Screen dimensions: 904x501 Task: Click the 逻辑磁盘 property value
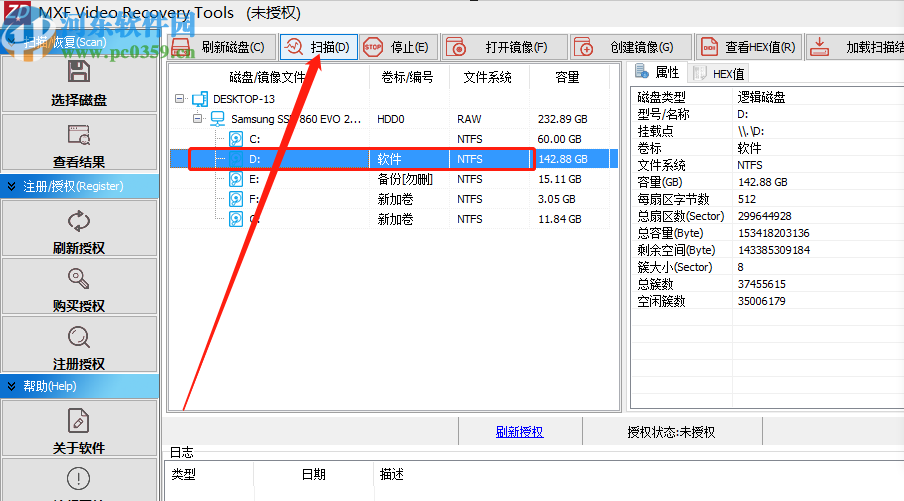(x=761, y=97)
